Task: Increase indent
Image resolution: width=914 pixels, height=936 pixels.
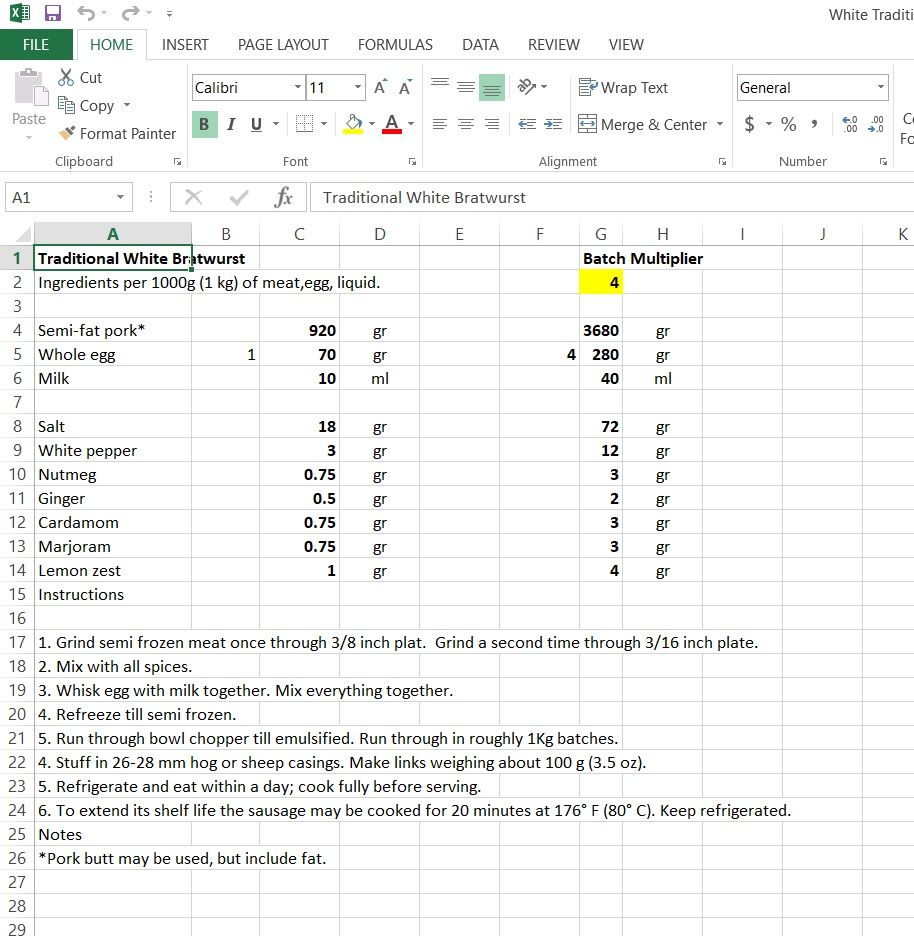Action: (x=553, y=124)
